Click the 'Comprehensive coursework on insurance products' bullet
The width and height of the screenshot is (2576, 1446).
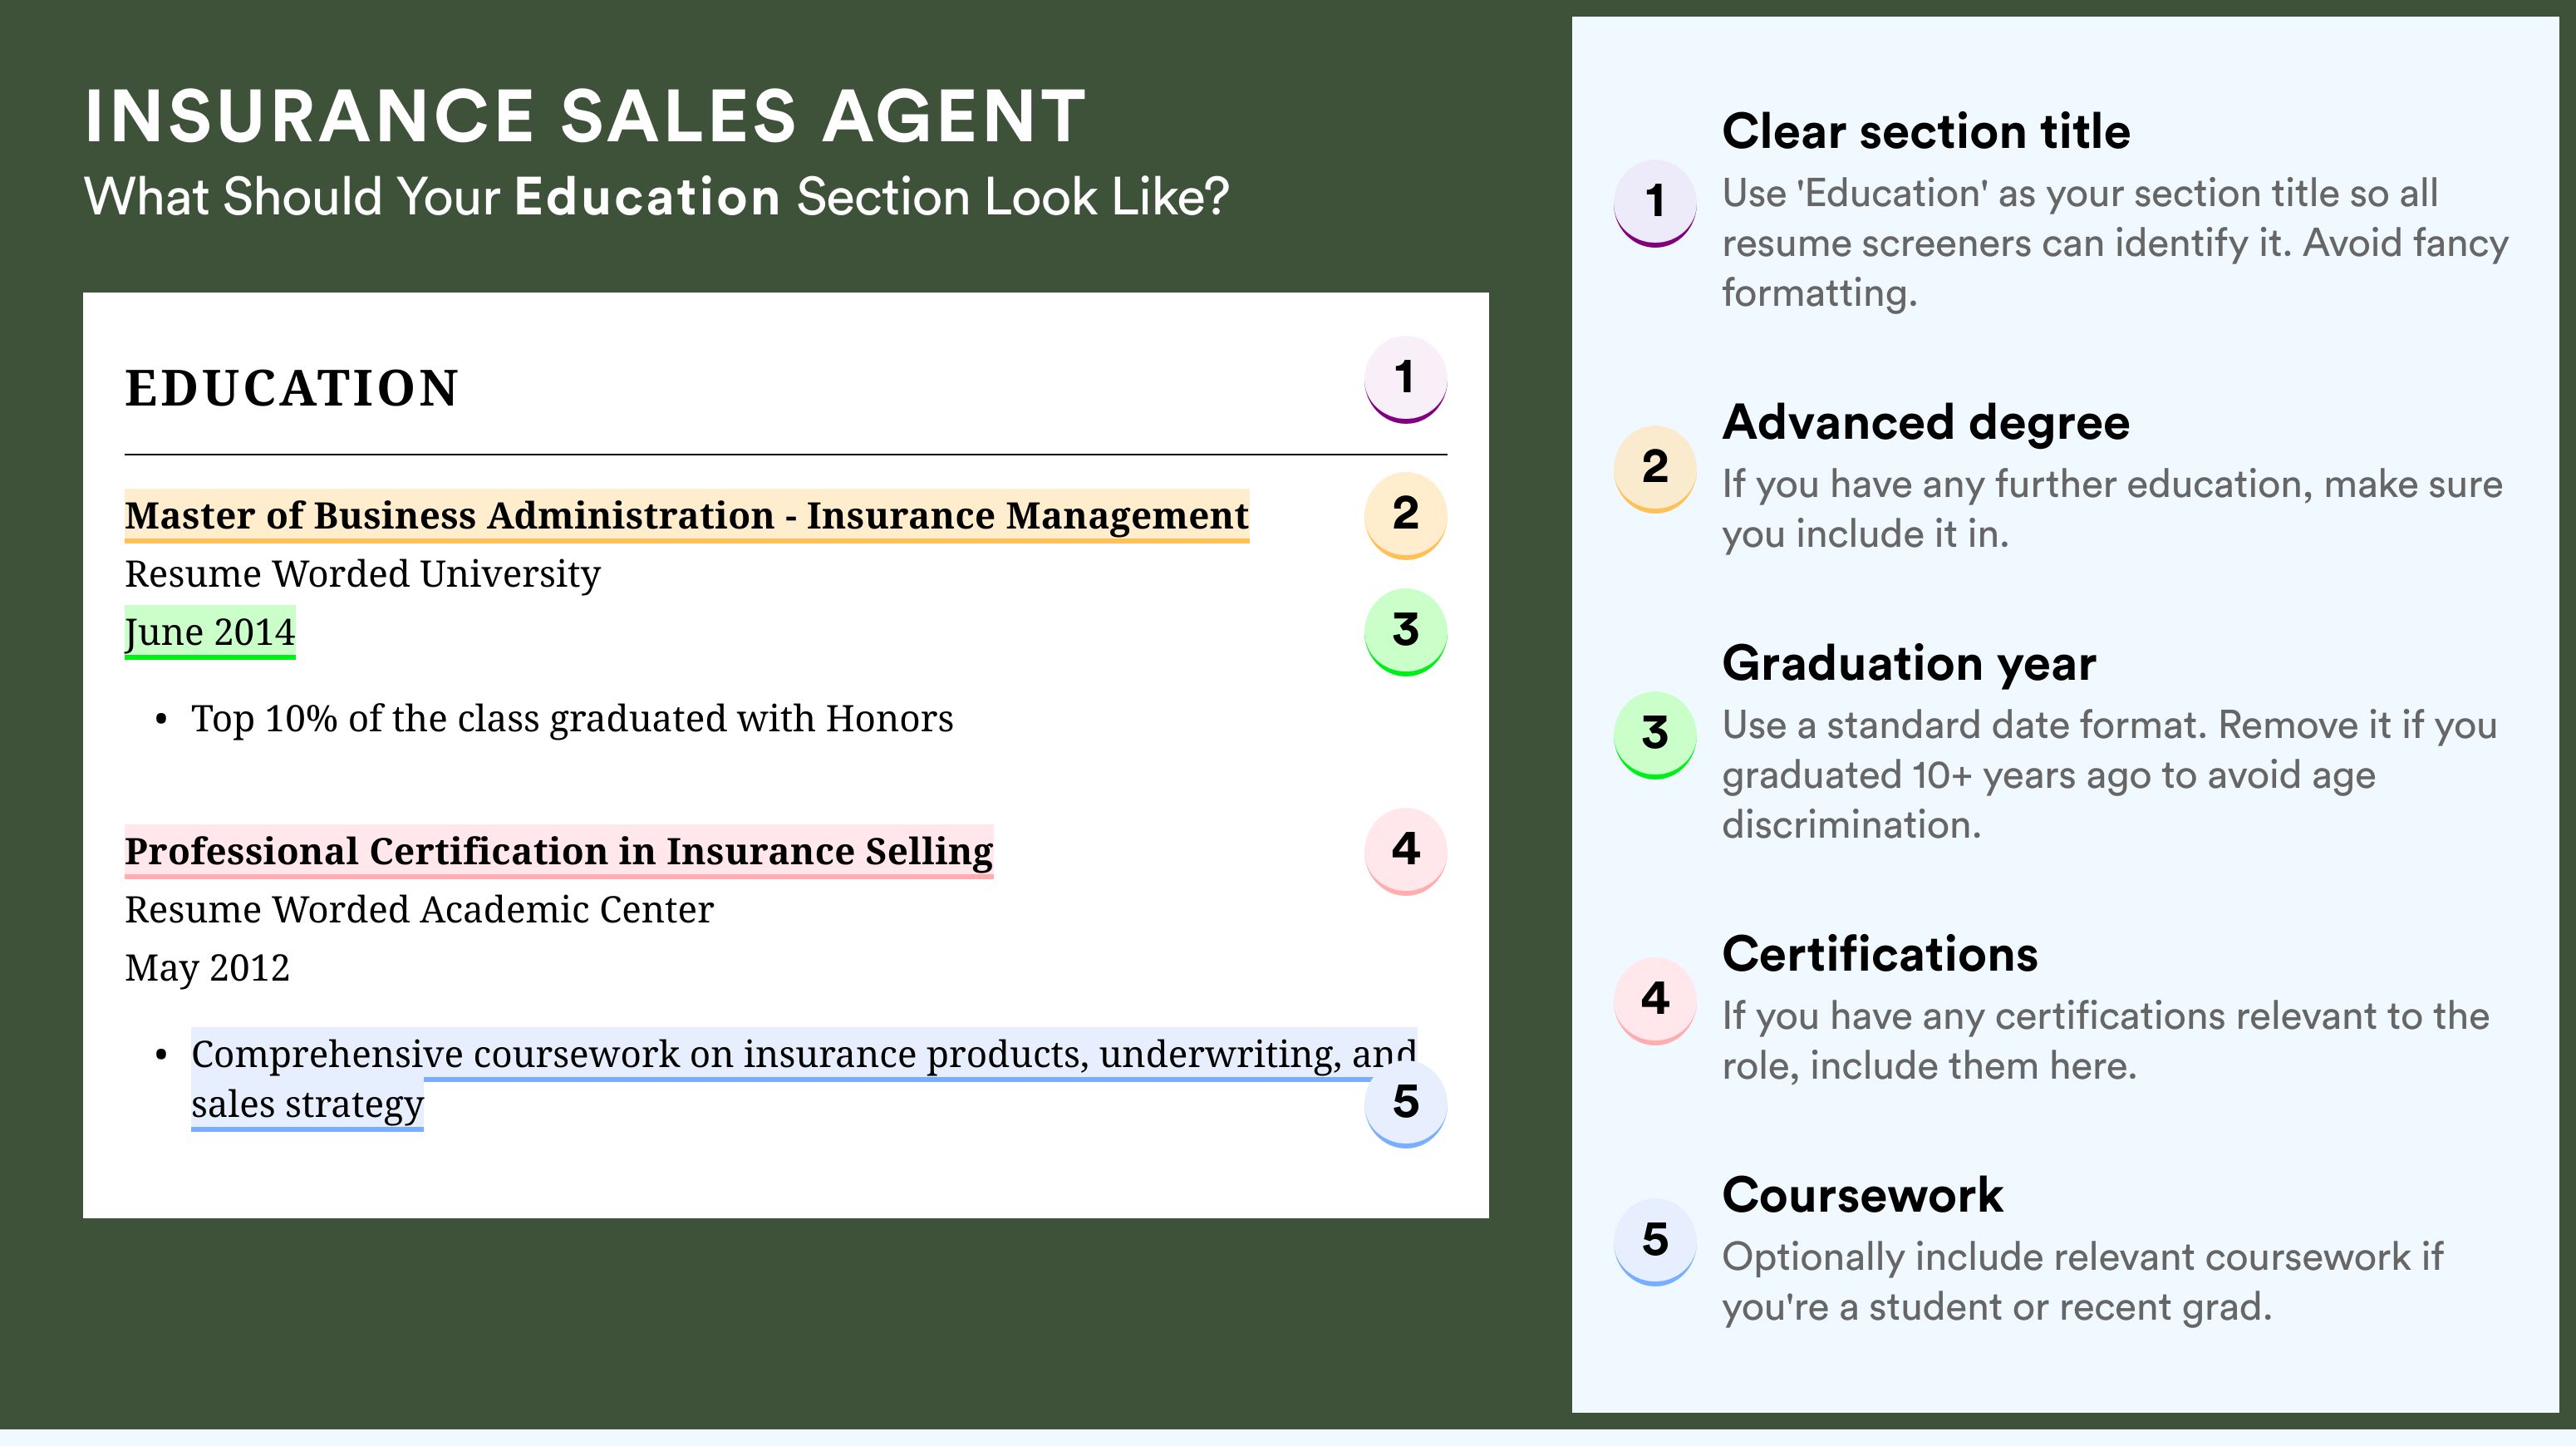[803, 1079]
